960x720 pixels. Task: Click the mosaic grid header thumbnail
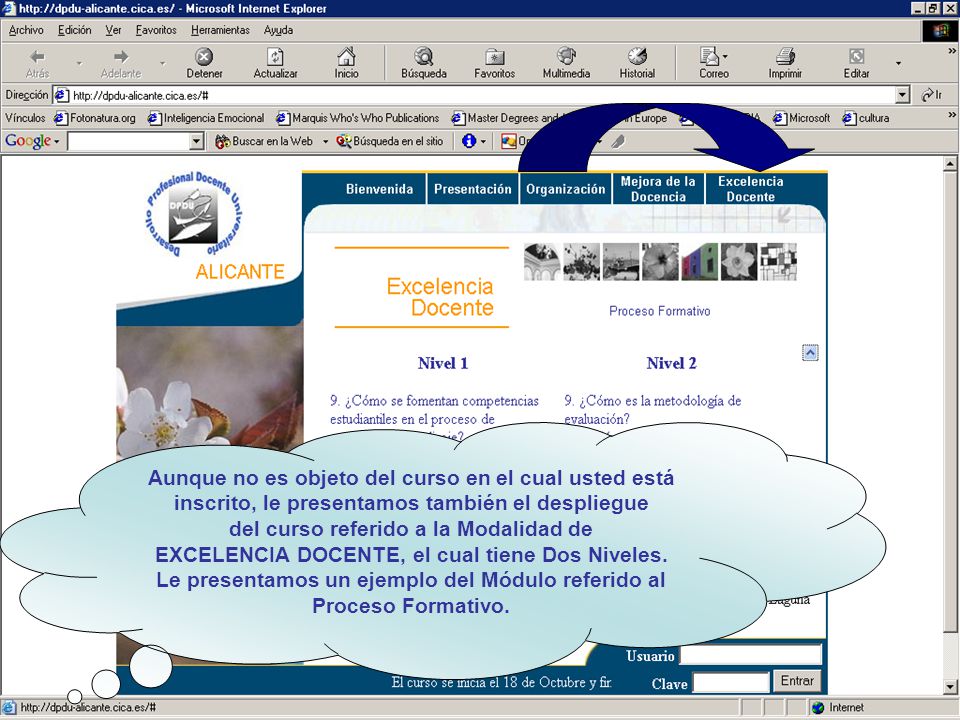(x=778, y=262)
